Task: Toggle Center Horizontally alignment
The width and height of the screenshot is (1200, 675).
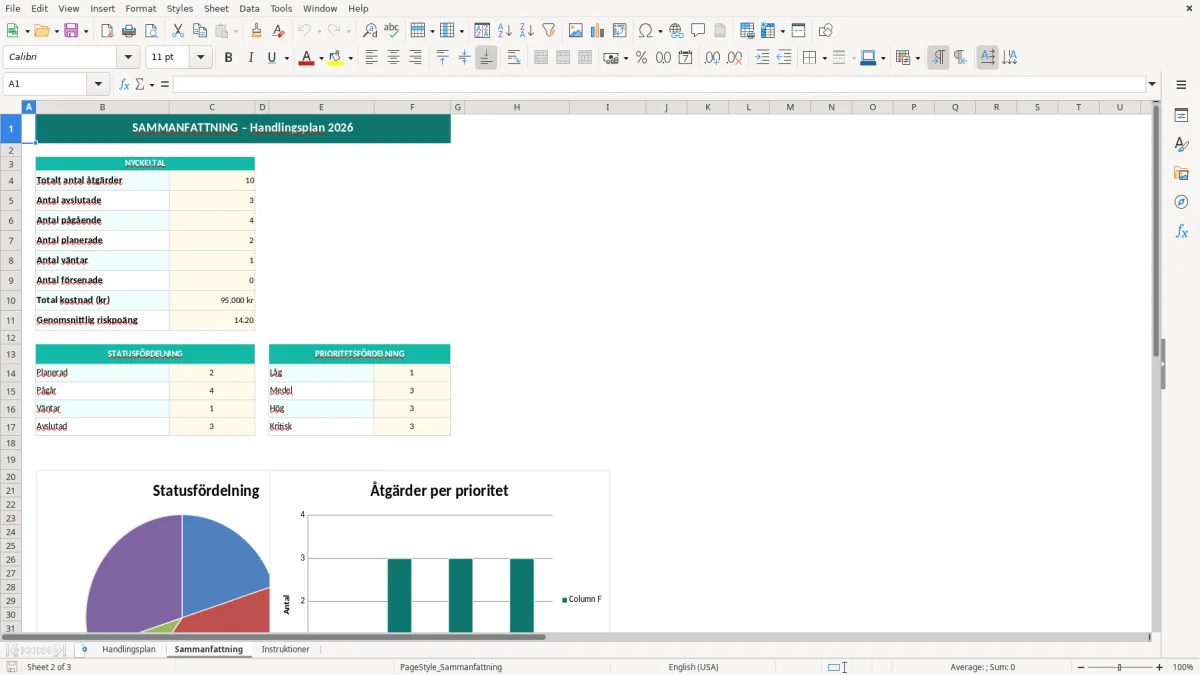Action: point(394,58)
